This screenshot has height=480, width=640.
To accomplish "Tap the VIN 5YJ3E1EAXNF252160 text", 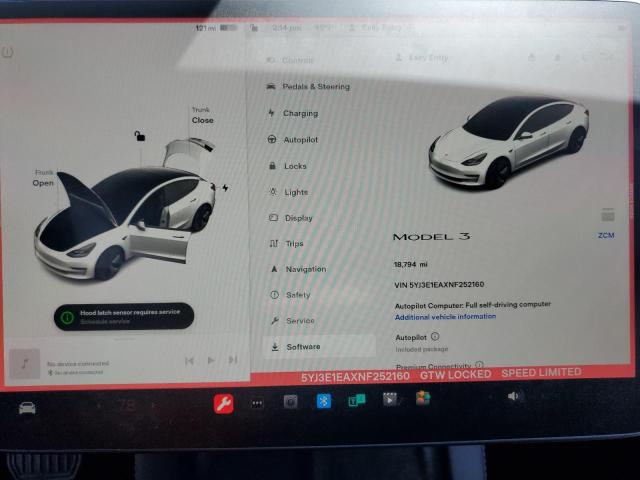I will tap(439, 284).
